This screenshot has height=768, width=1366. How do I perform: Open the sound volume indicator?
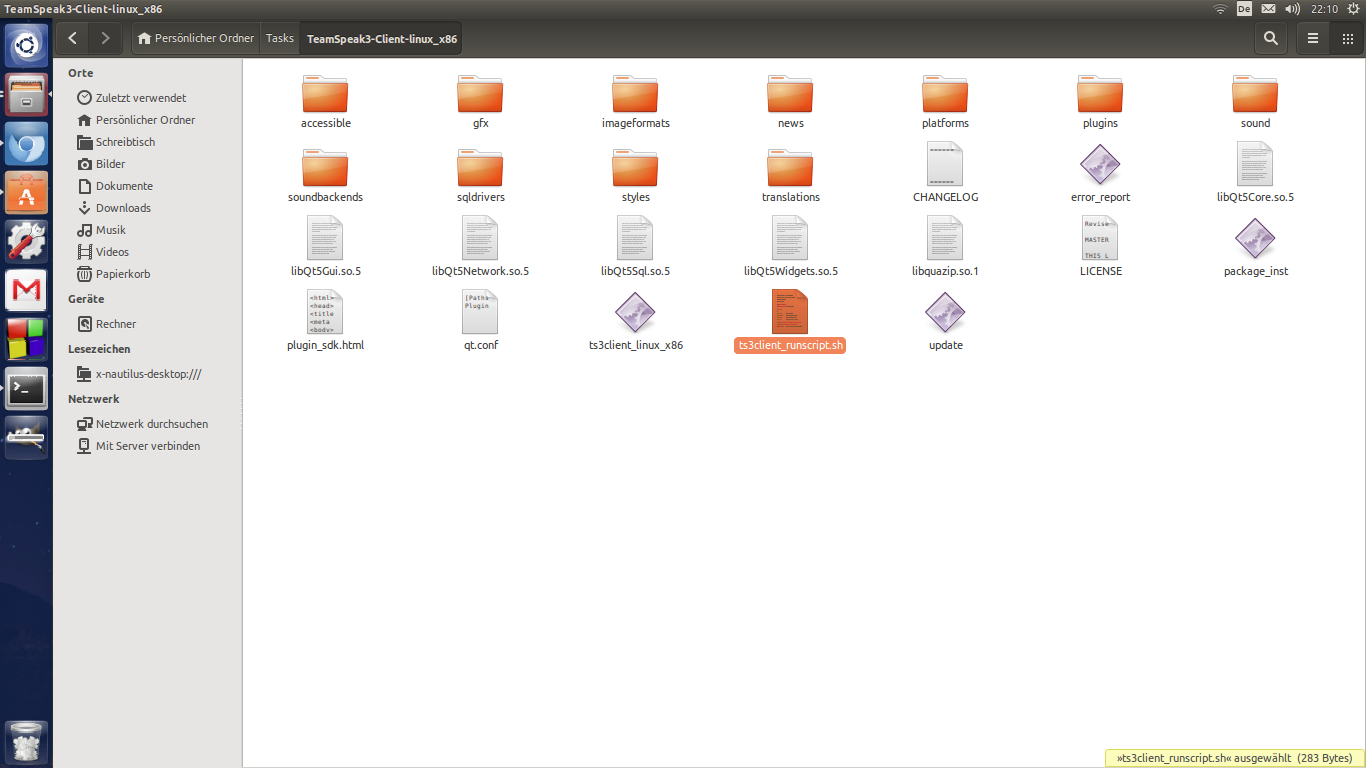pos(1292,9)
